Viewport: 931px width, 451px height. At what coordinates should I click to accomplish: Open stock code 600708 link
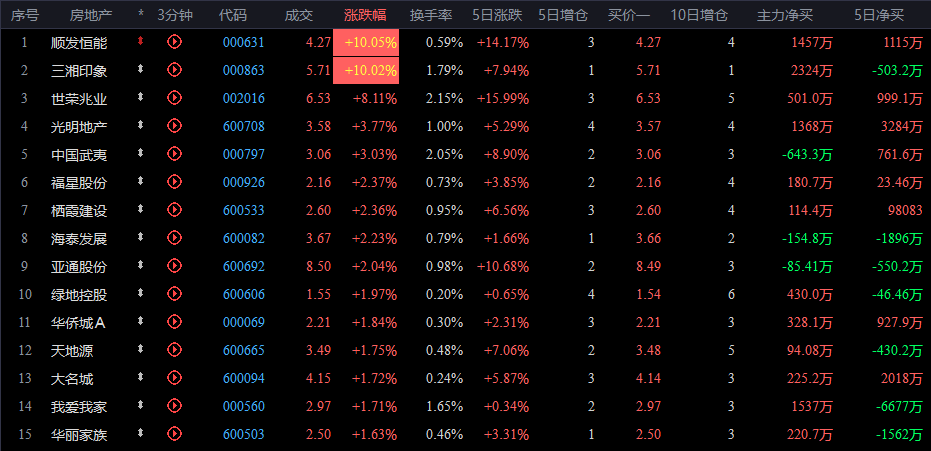tap(243, 126)
